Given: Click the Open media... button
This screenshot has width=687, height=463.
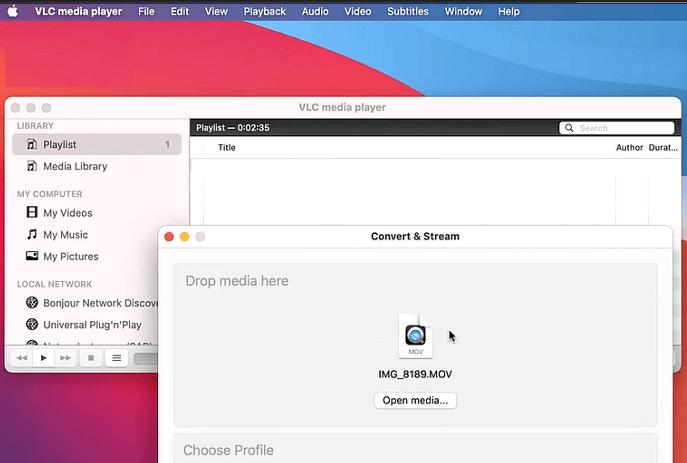Looking at the screenshot, I should click(415, 400).
